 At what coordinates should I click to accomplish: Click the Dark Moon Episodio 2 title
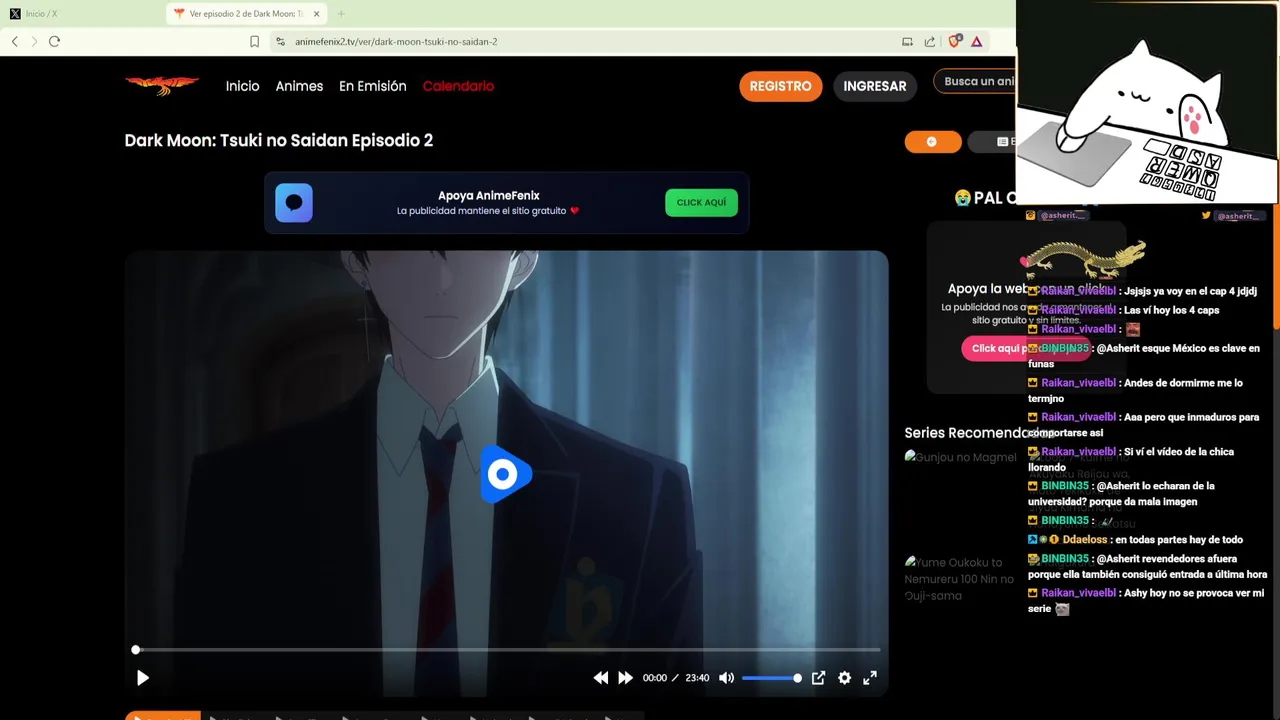(279, 140)
